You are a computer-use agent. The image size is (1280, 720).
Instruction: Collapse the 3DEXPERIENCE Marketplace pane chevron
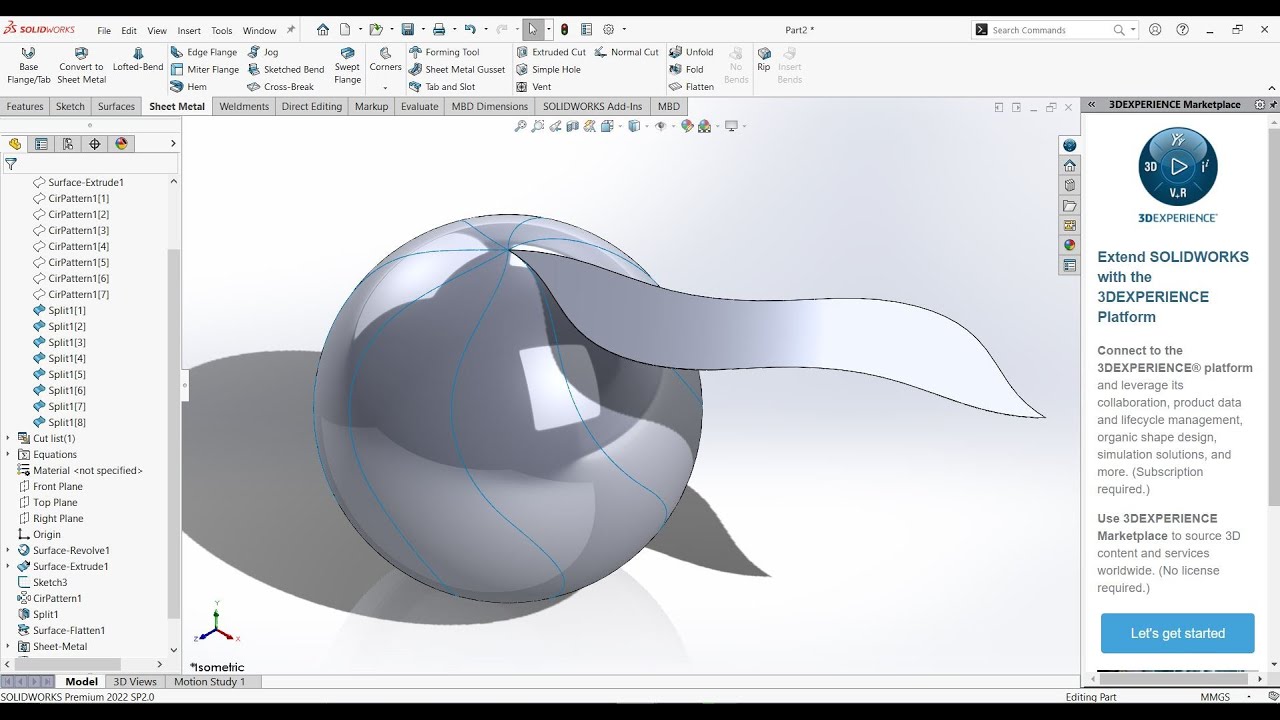tap(1092, 104)
